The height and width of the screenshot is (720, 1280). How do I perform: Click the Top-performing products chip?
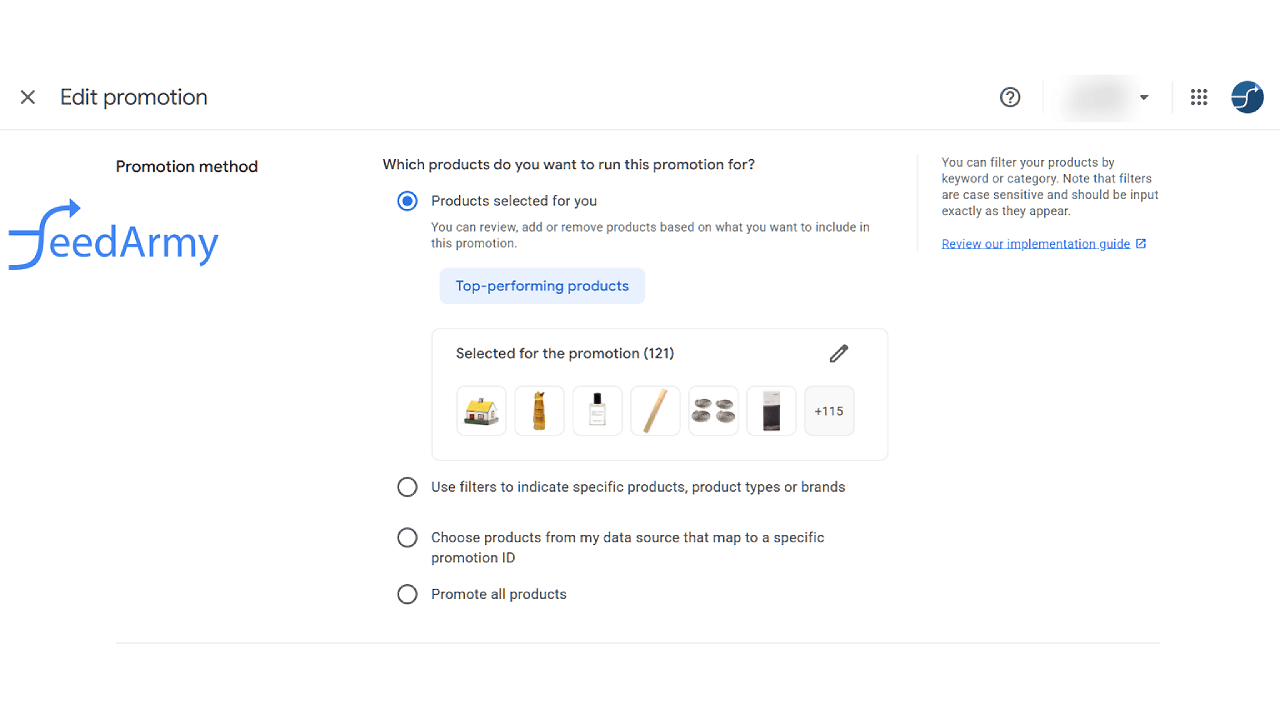coord(542,286)
